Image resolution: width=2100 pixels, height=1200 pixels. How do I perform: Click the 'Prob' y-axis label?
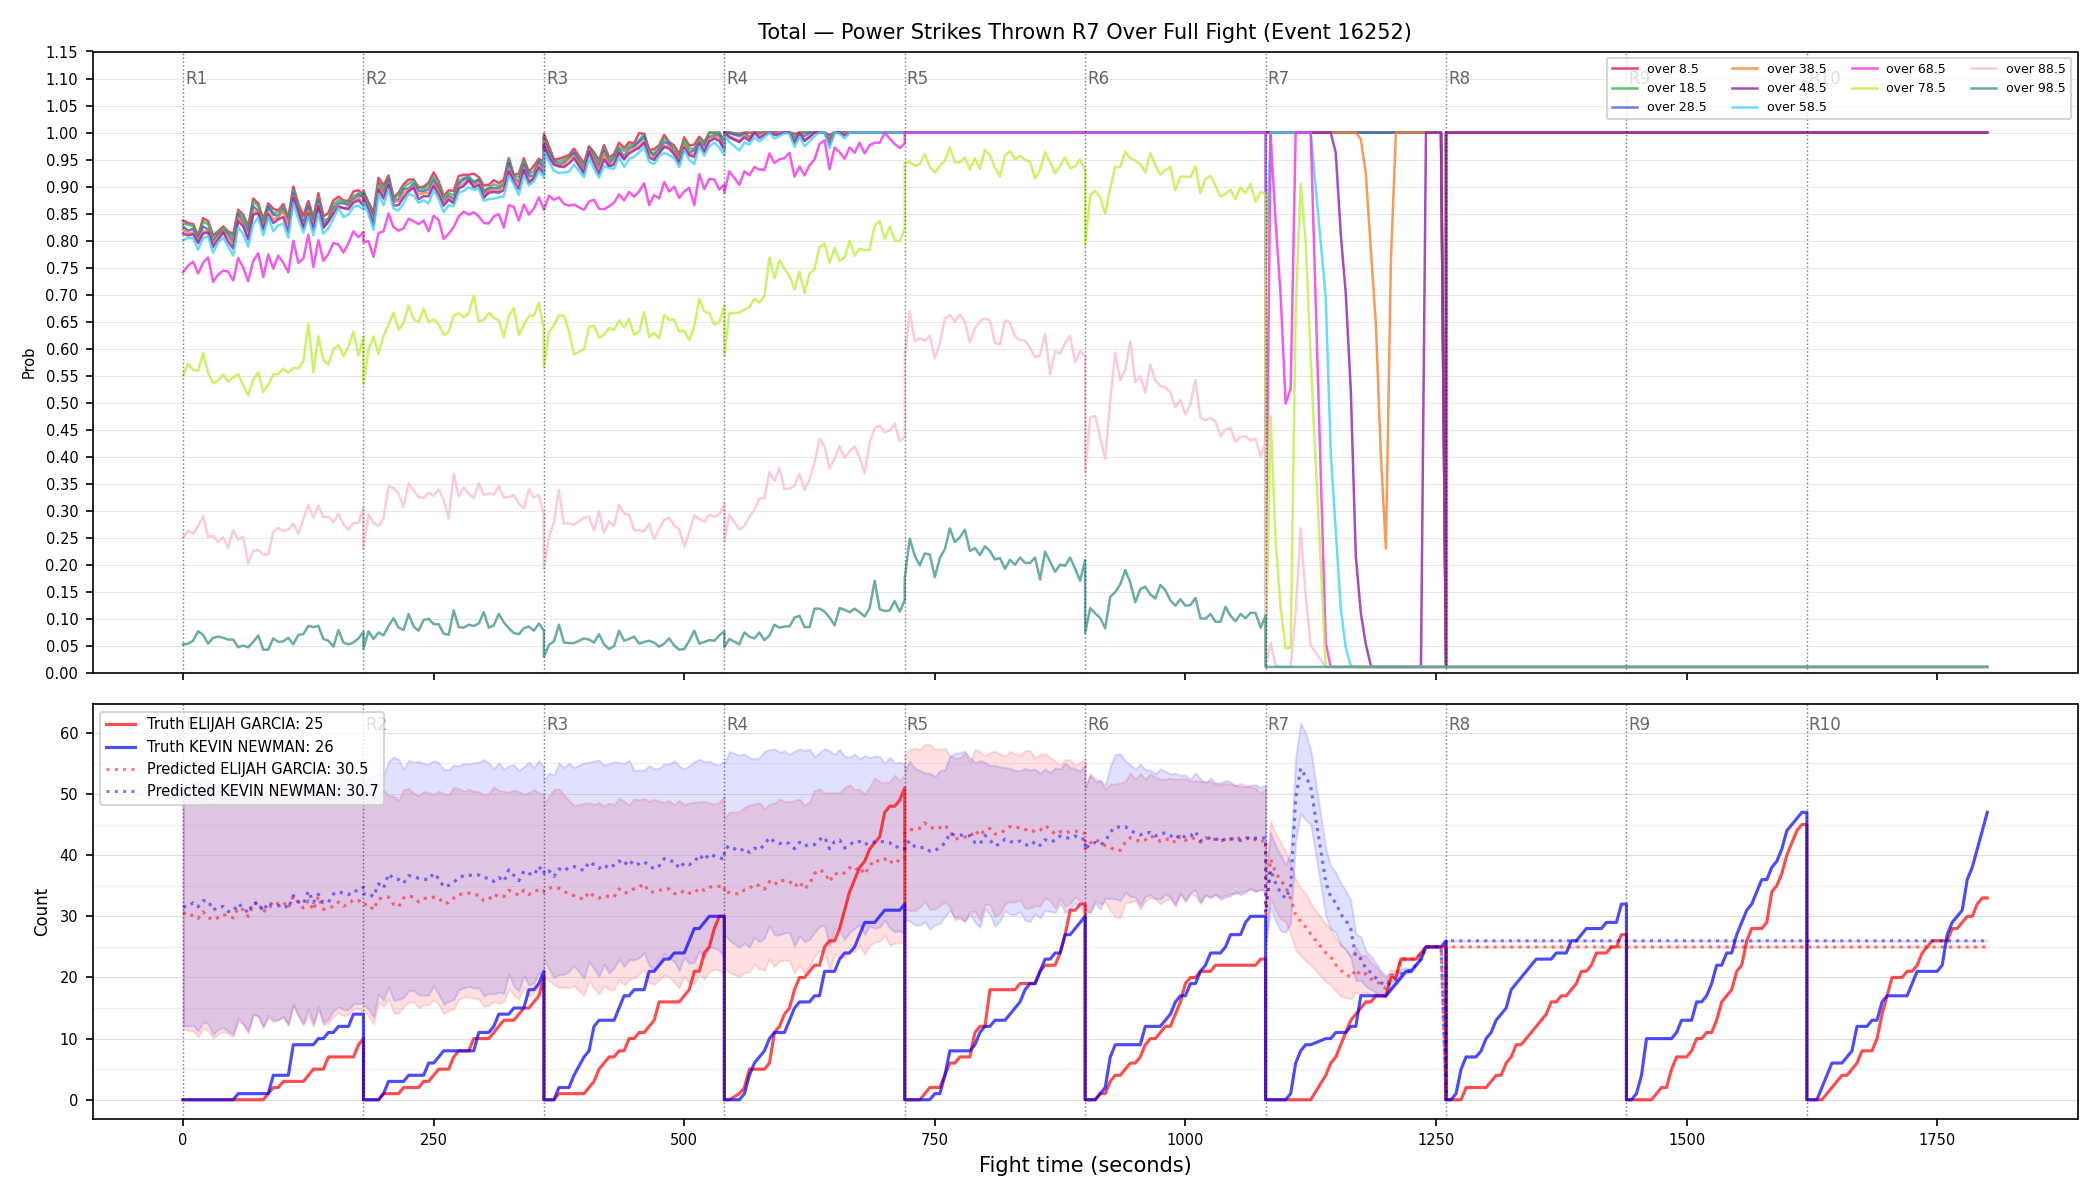[x=28, y=363]
